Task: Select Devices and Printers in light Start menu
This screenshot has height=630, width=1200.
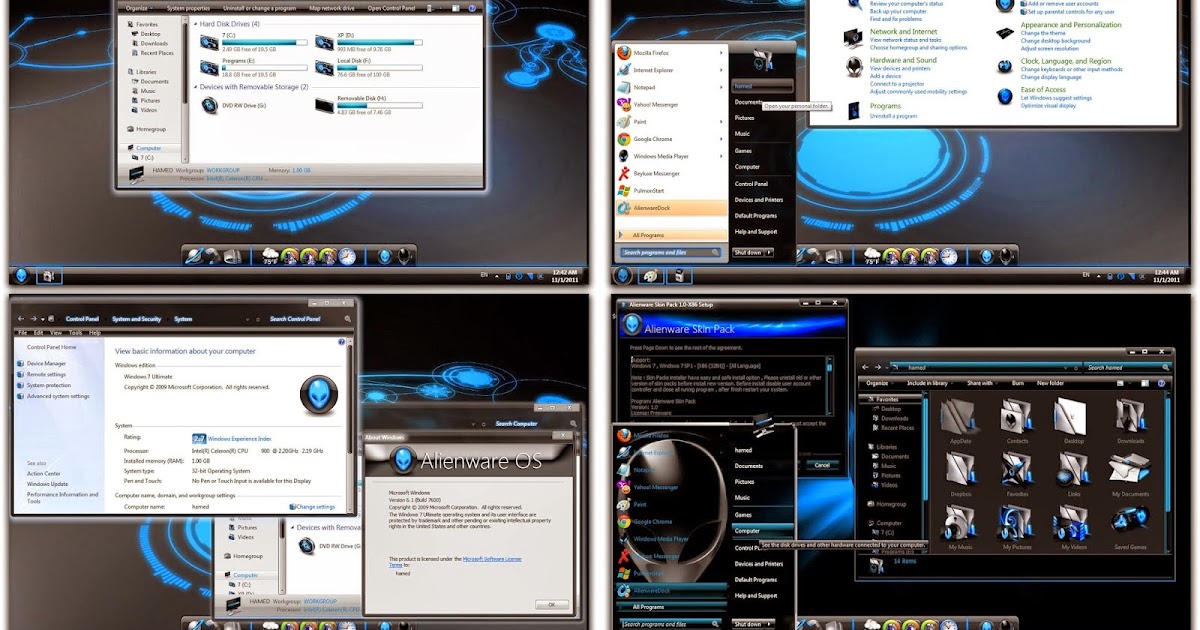Action: coord(758,200)
